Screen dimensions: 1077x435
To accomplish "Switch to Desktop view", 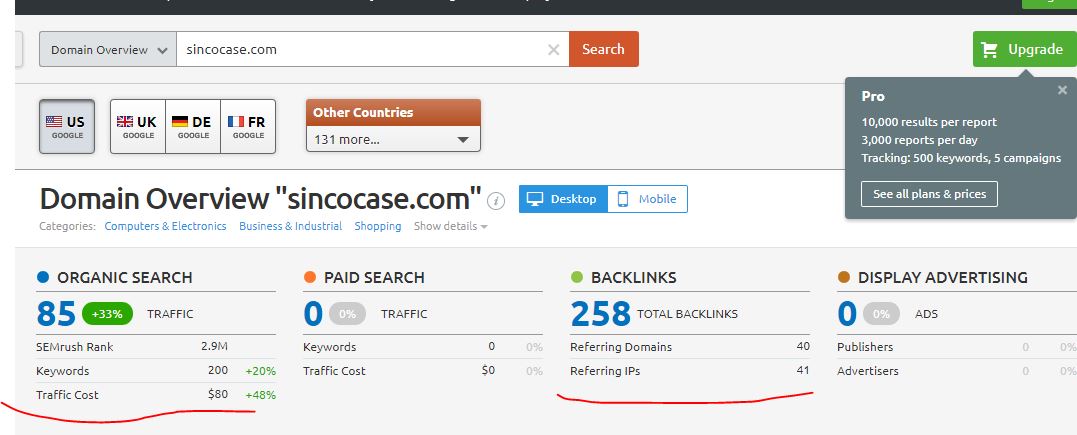I will coord(563,199).
